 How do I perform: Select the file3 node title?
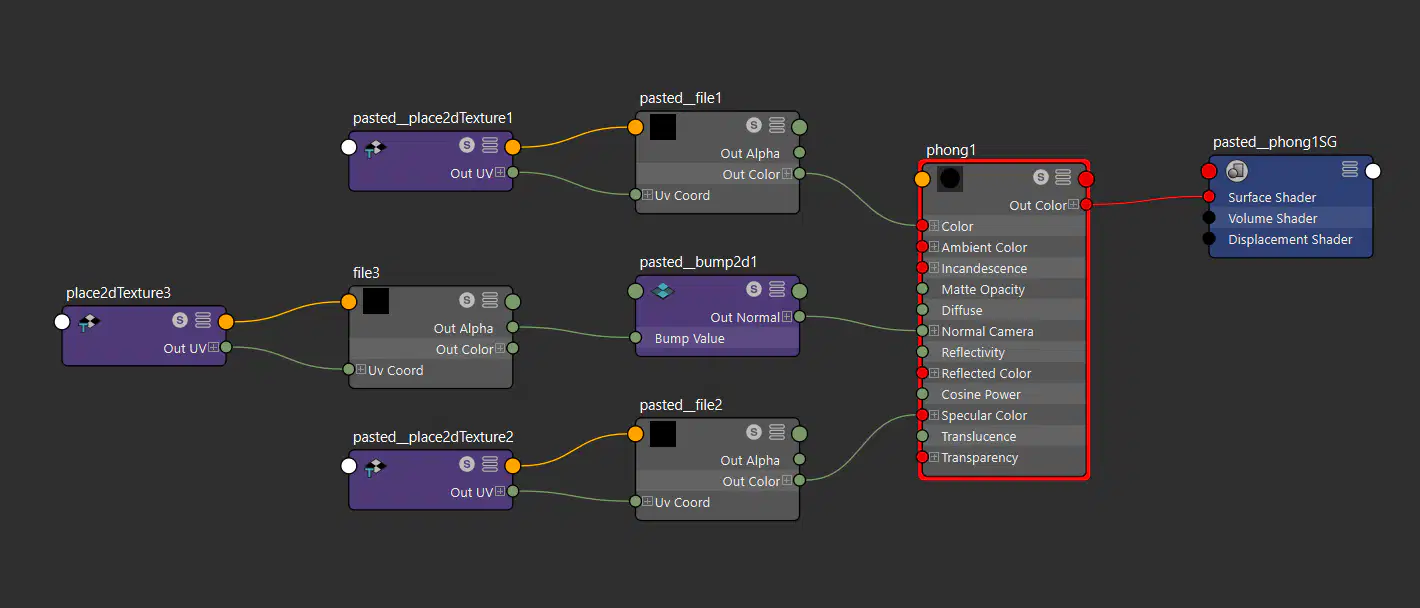click(x=366, y=273)
